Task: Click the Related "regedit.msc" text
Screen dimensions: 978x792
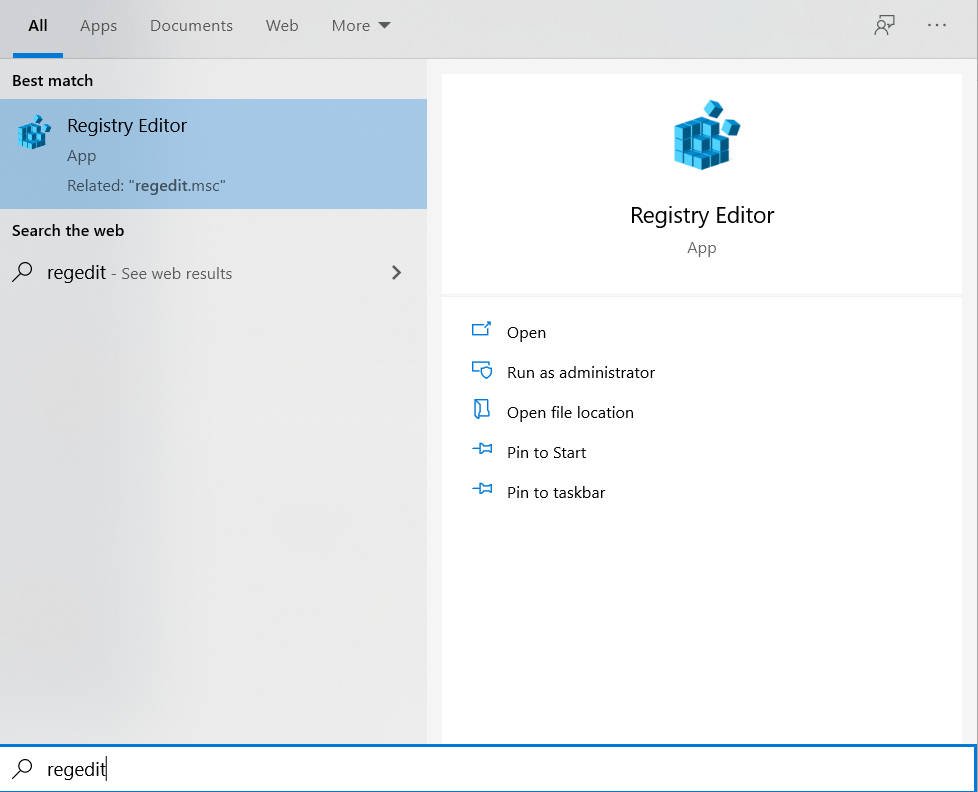Action: coord(146,186)
